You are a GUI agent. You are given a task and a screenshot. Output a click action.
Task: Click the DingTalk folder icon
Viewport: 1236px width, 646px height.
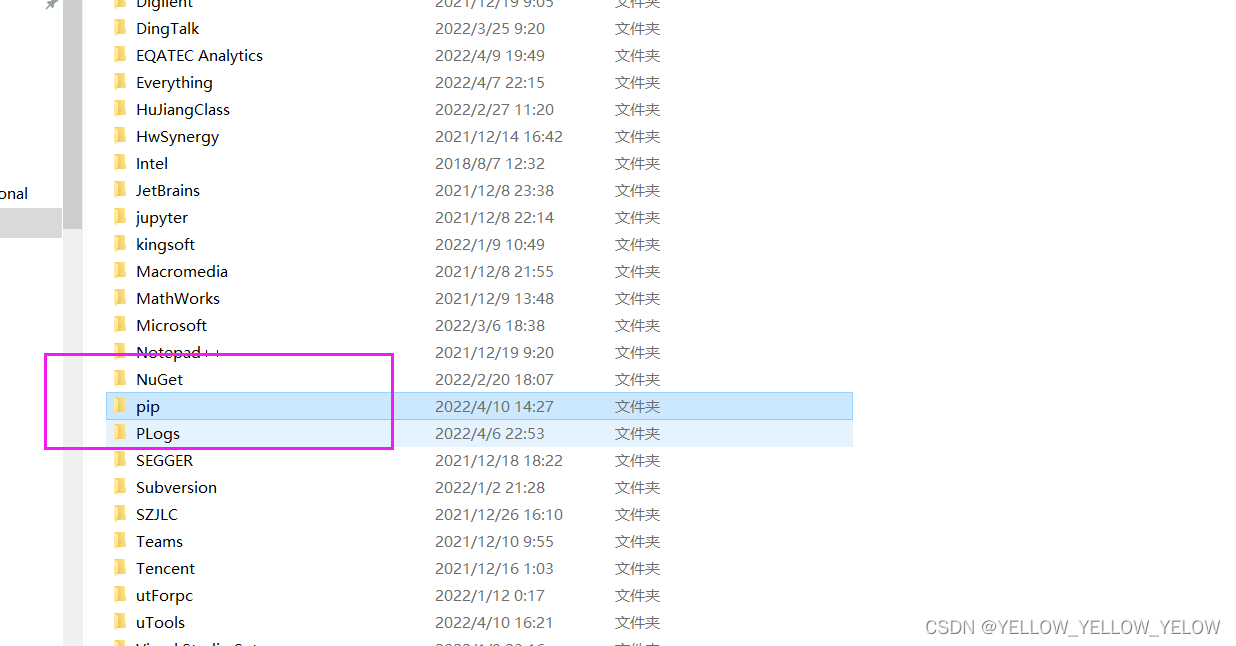120,28
